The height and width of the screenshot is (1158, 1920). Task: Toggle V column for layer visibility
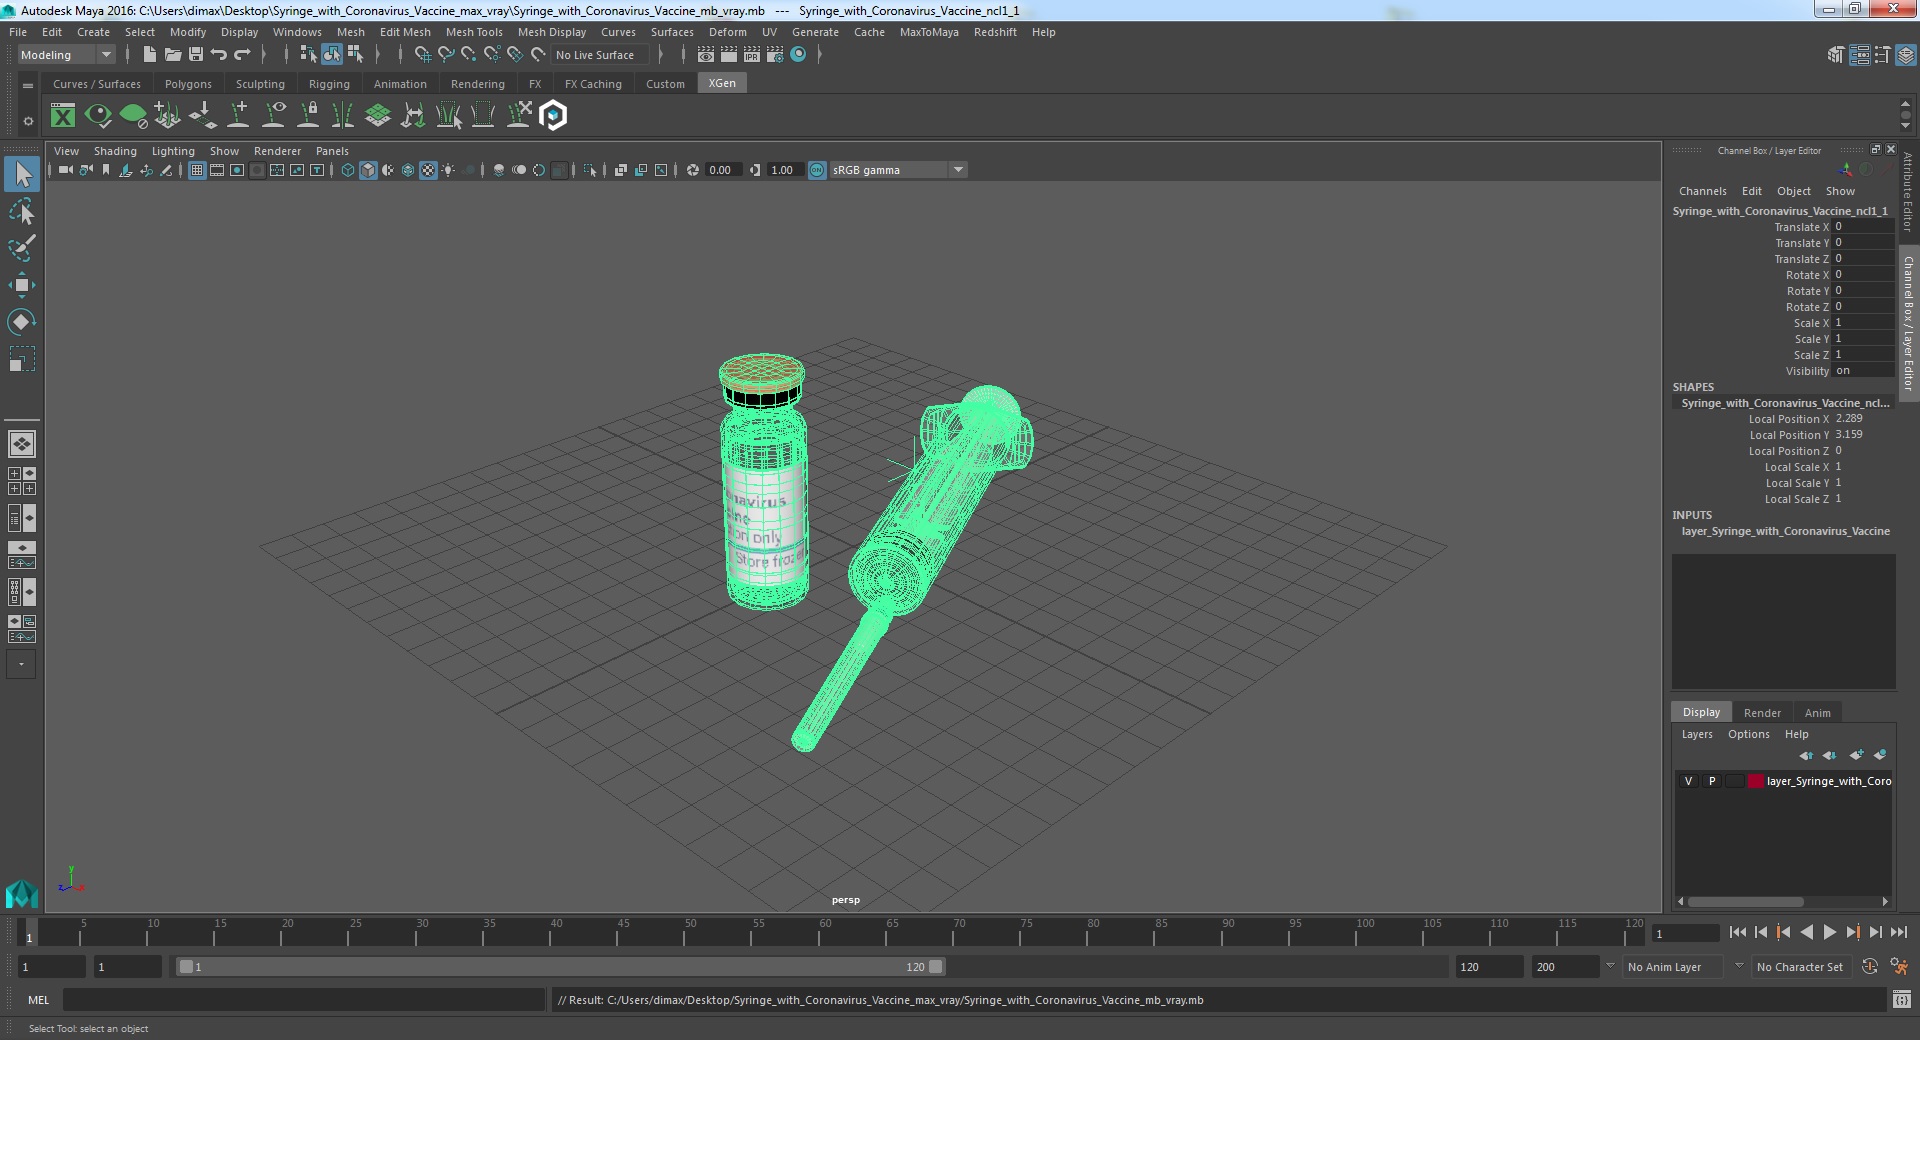pyautogui.click(x=1688, y=779)
